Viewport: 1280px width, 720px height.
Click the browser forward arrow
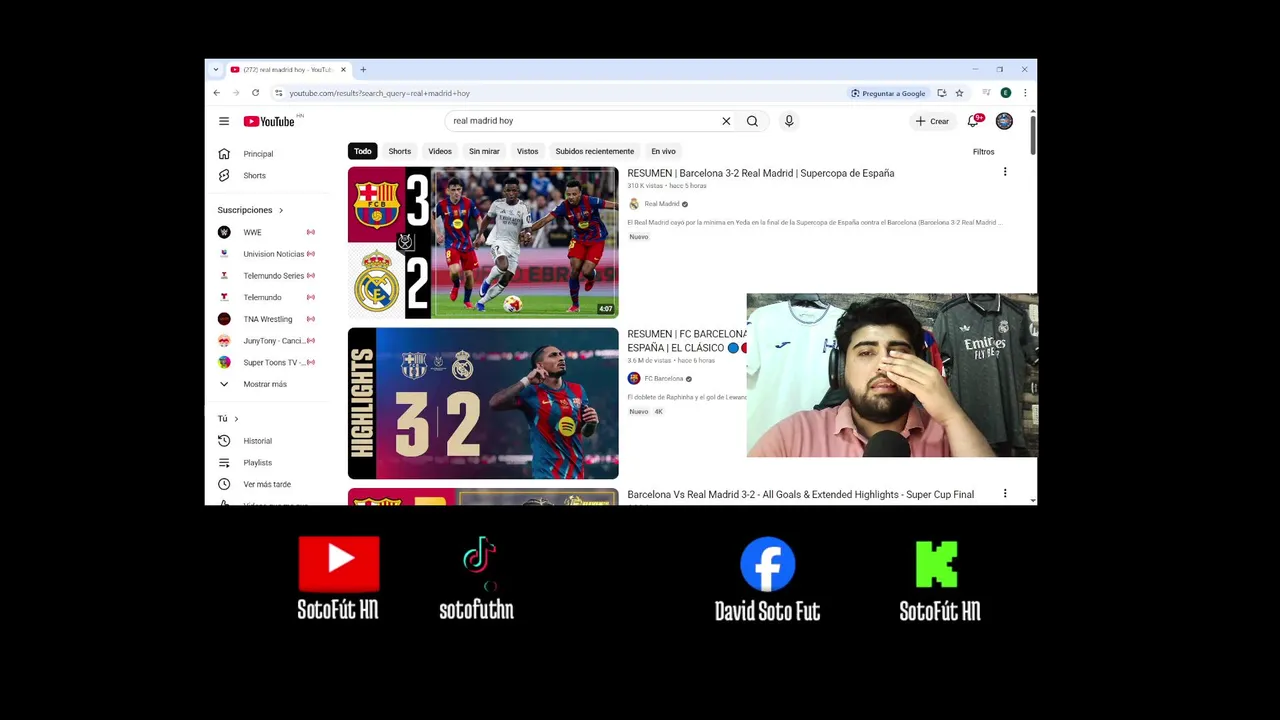[236, 93]
